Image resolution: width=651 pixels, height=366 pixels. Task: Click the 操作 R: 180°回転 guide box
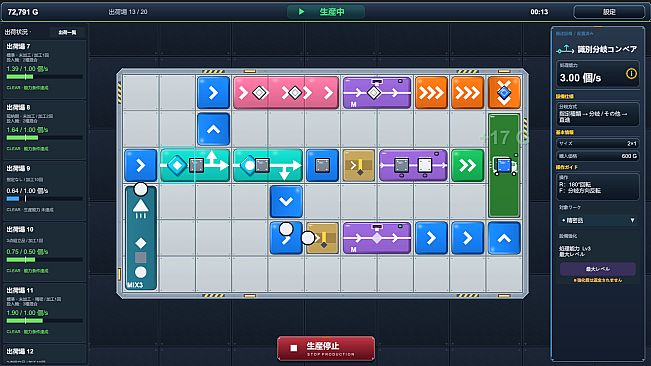click(x=597, y=187)
